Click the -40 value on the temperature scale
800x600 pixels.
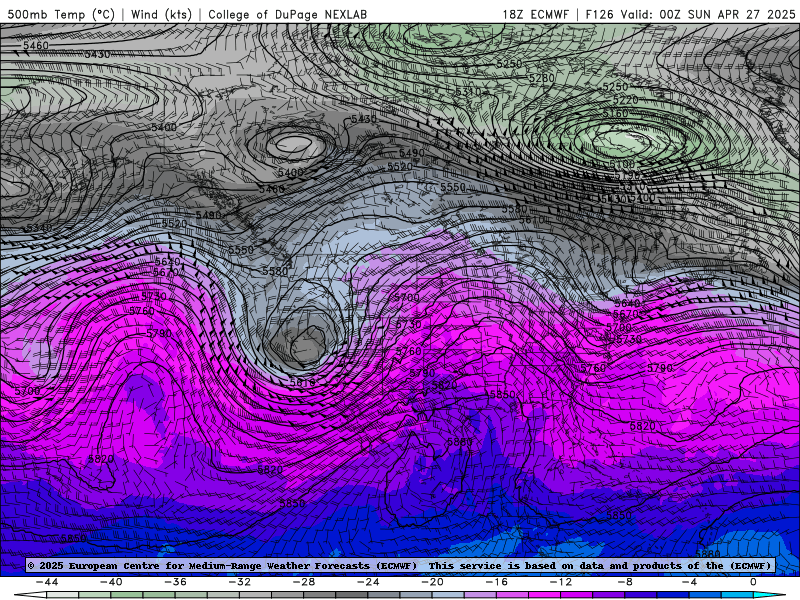point(111,582)
